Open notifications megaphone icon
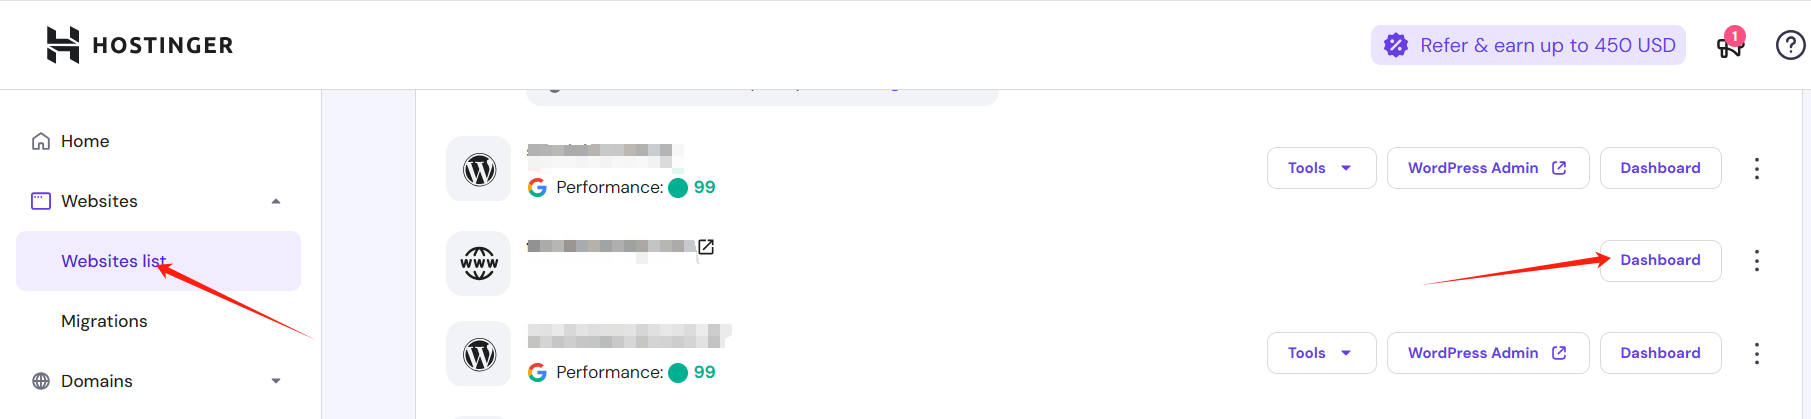The image size is (1811, 419). 1729,45
